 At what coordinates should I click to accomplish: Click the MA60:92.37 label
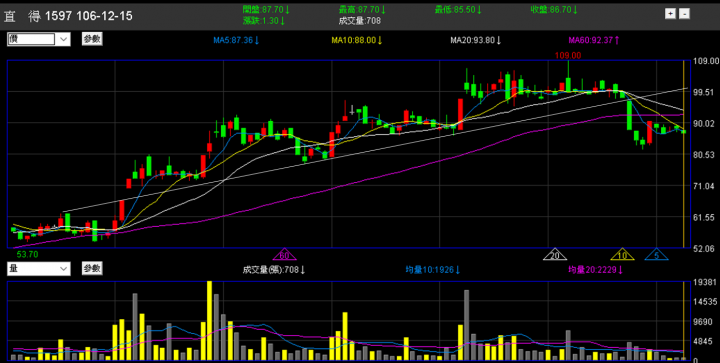(594, 40)
